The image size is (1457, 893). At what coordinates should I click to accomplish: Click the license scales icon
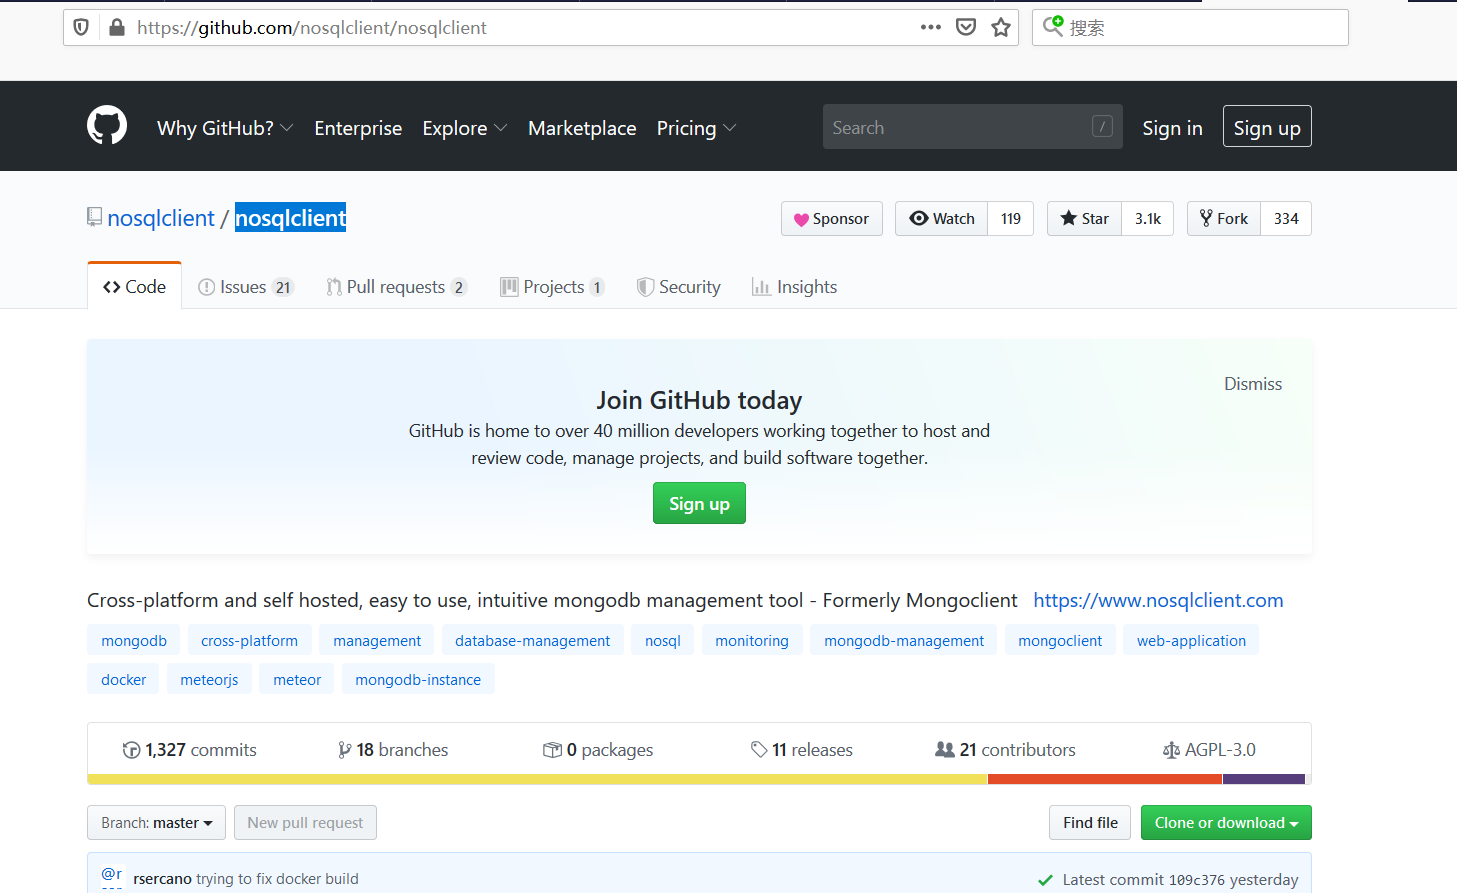coord(1171,750)
